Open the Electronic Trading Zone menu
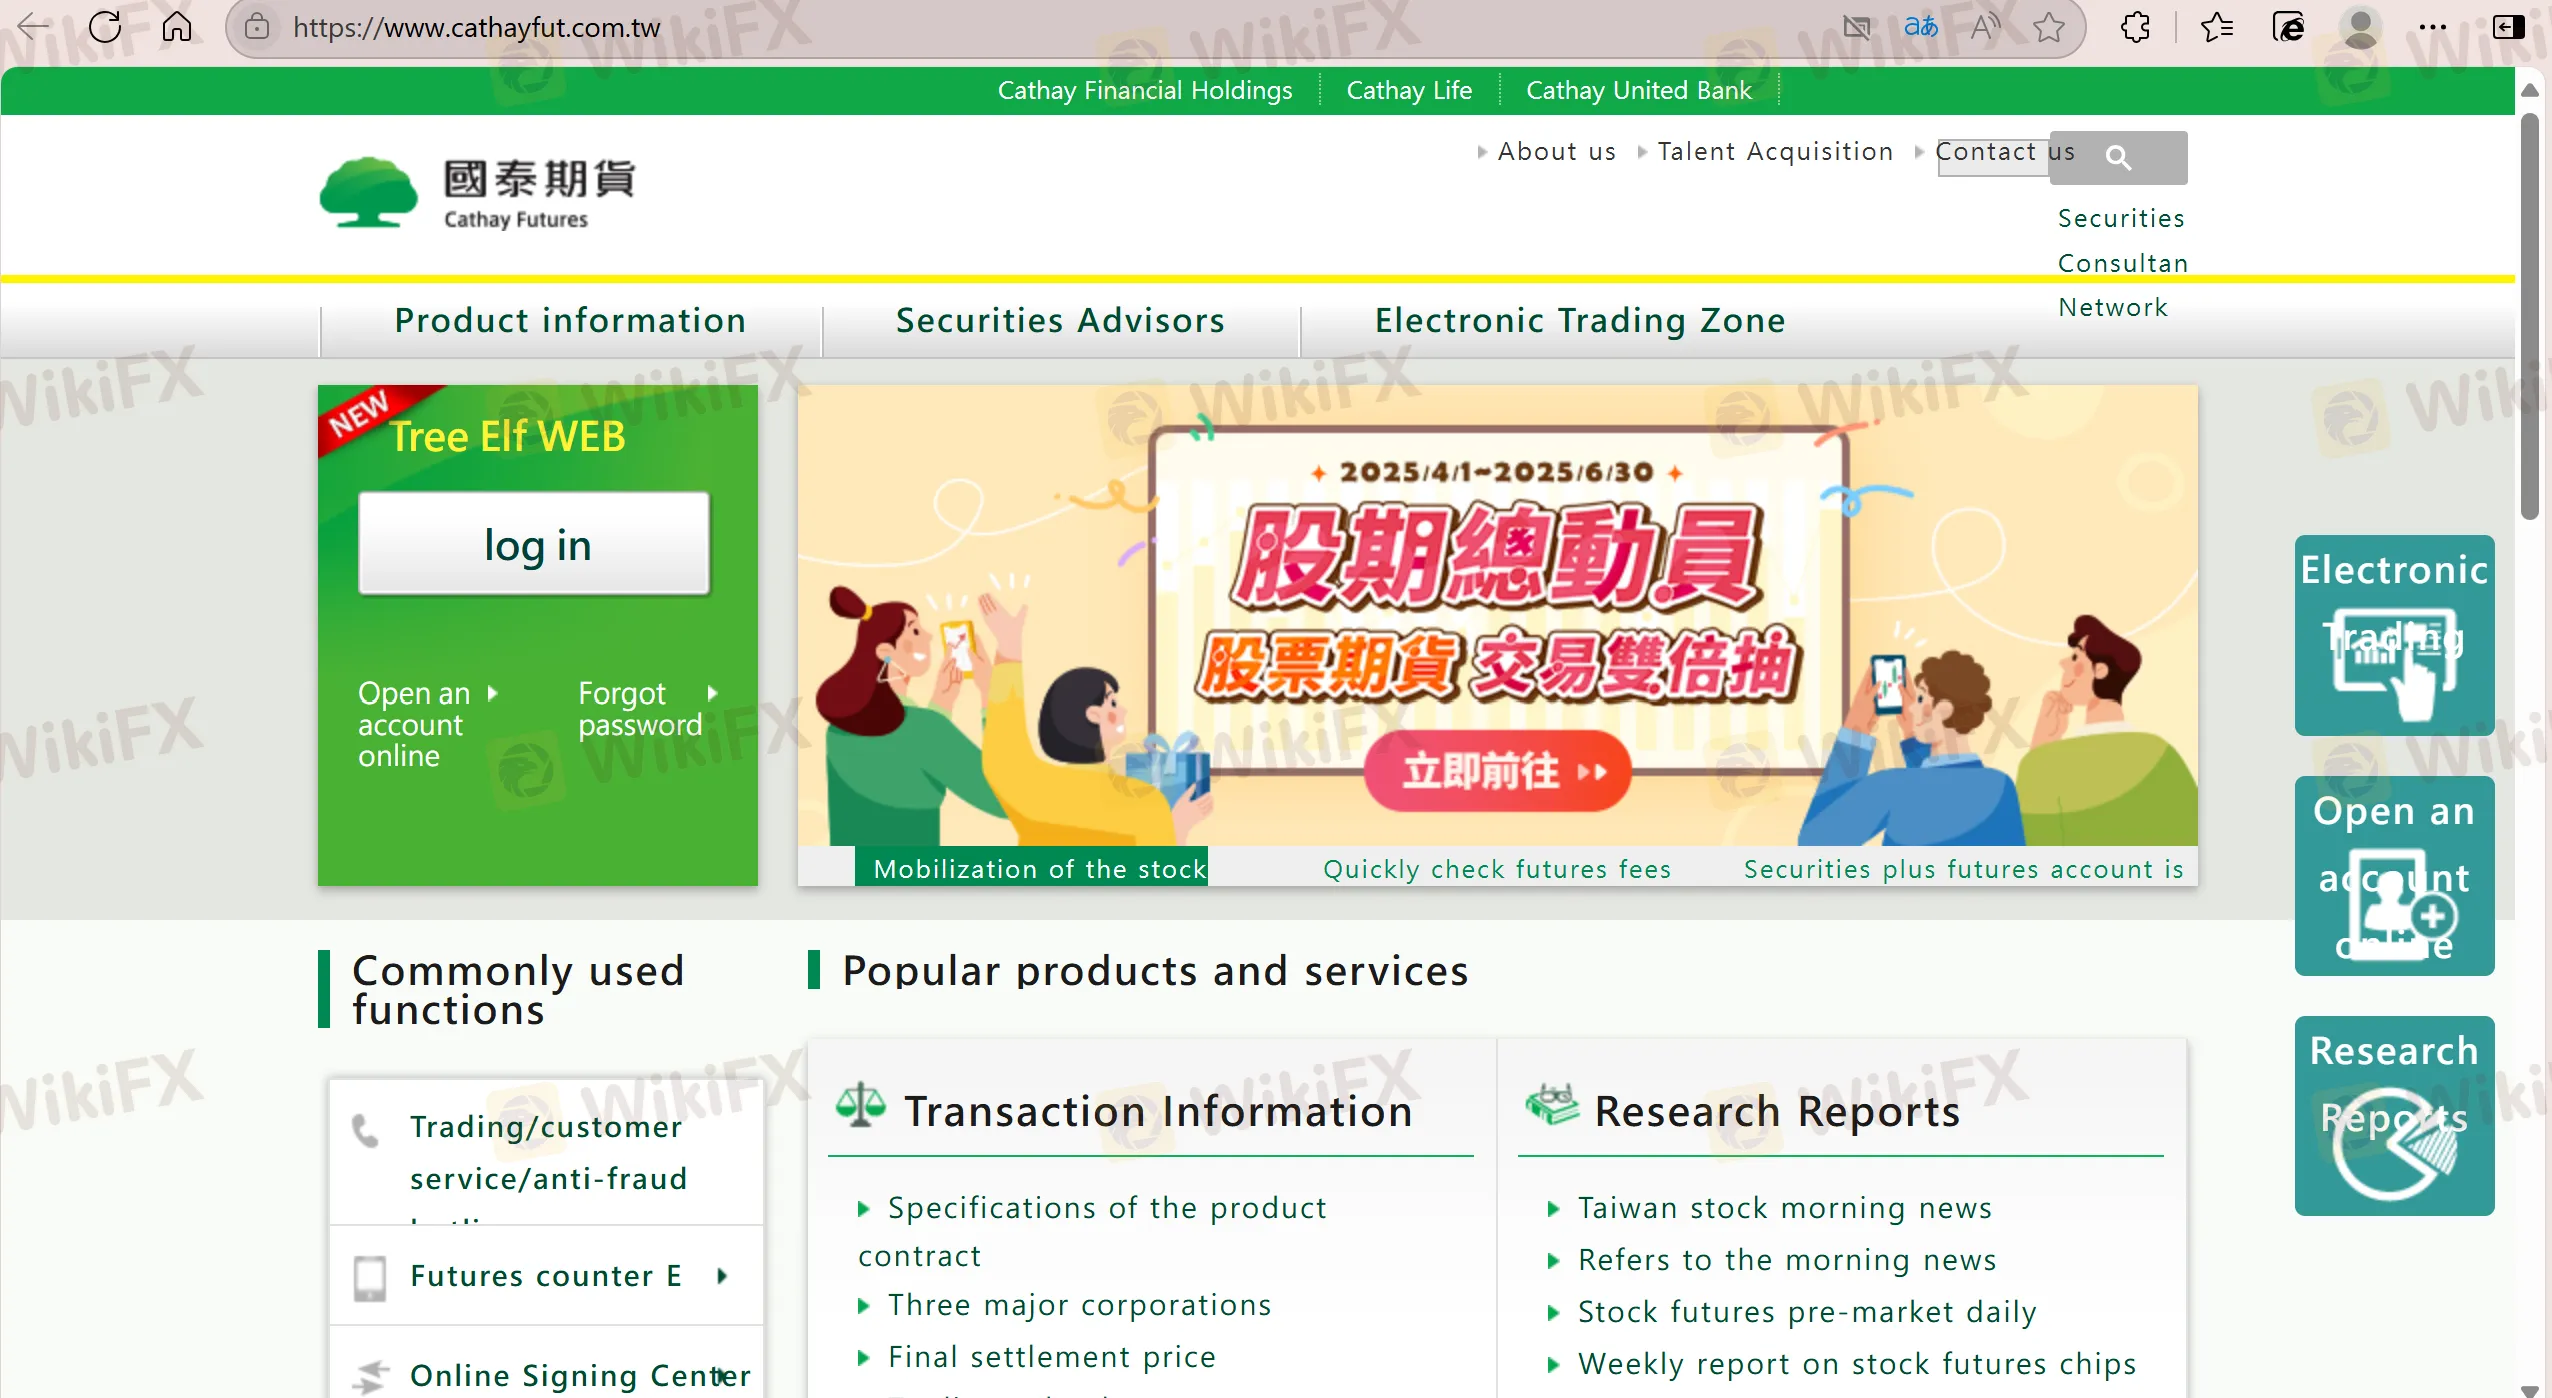Viewport: 2552px width, 1398px height. (x=1580, y=321)
